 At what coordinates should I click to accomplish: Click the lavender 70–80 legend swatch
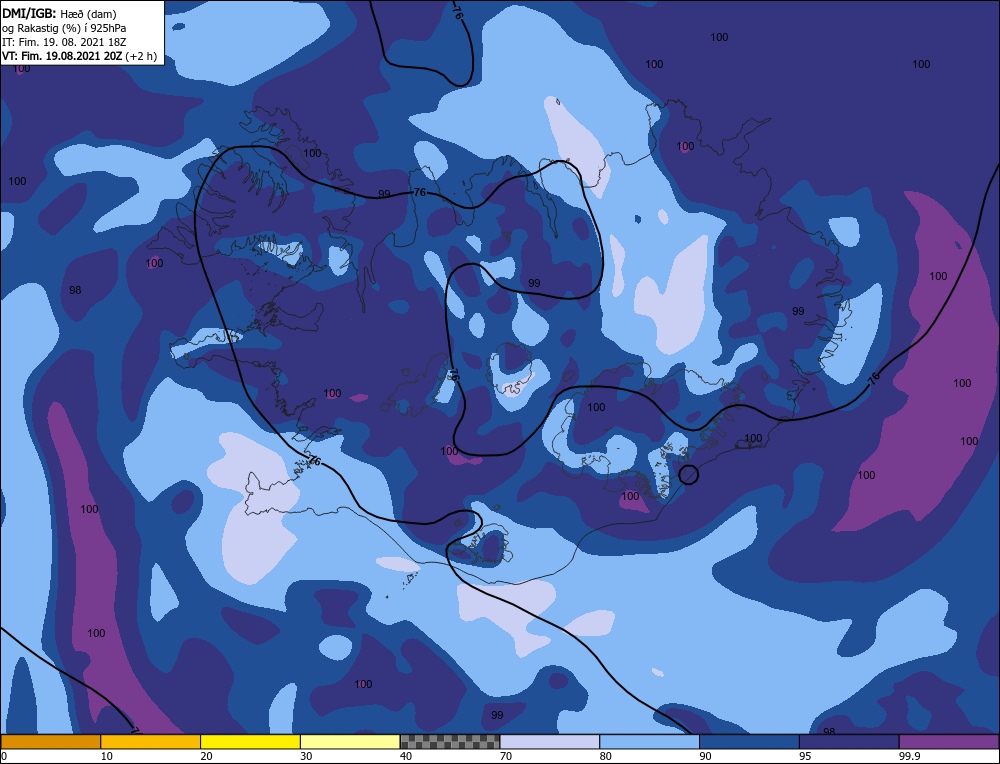(550, 742)
